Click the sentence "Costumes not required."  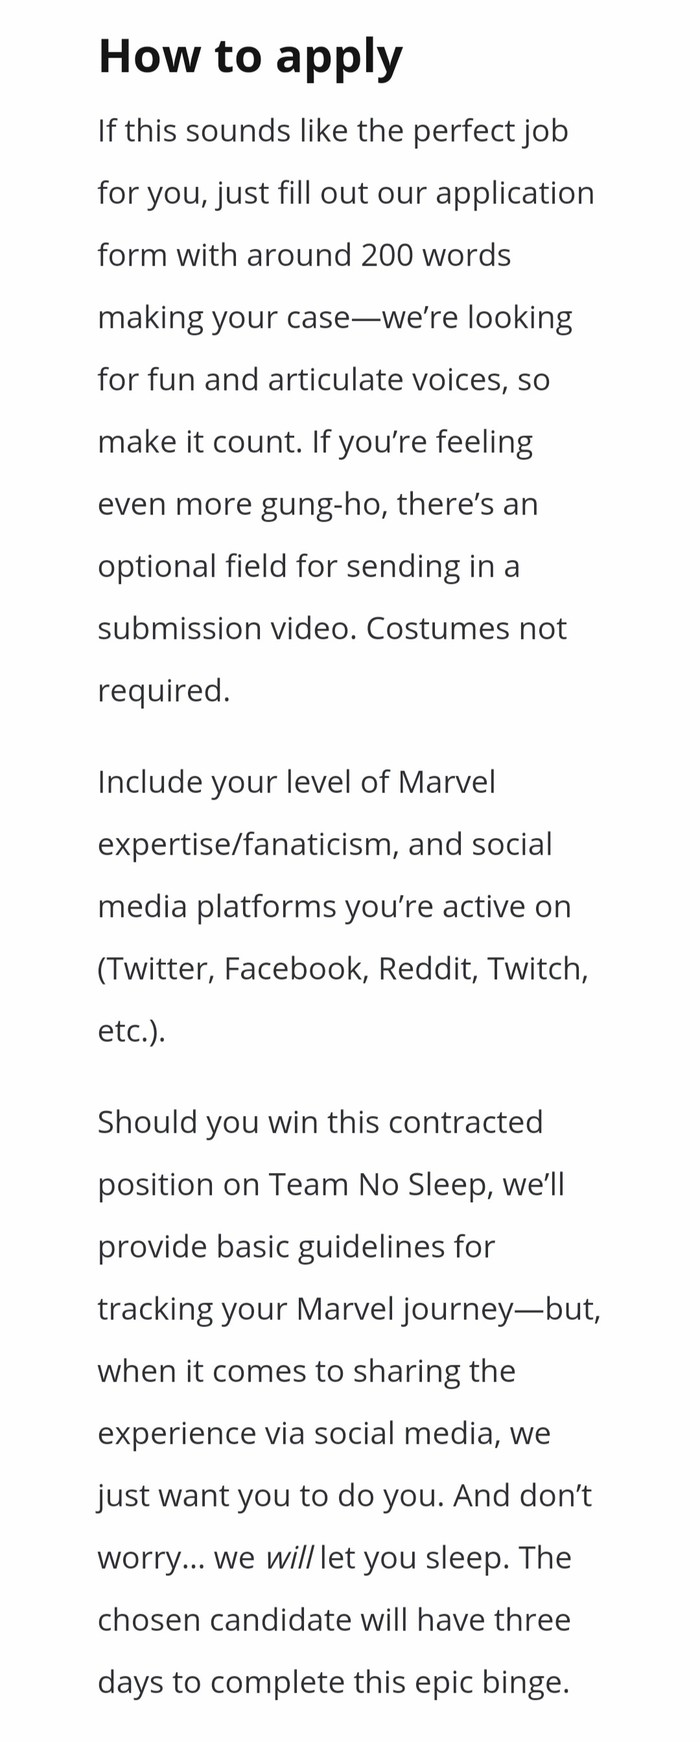466,628
